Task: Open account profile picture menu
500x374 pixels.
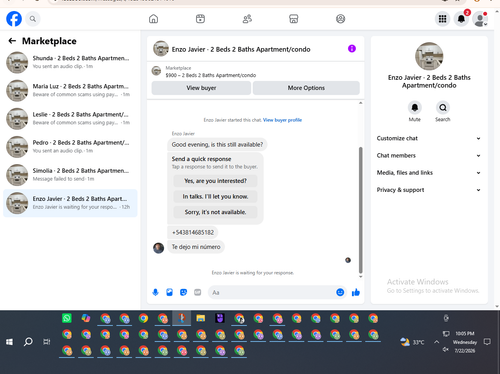Action: point(480,19)
